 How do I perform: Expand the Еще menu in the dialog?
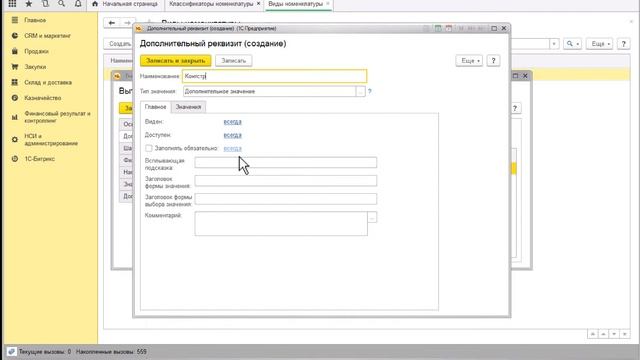point(469,60)
